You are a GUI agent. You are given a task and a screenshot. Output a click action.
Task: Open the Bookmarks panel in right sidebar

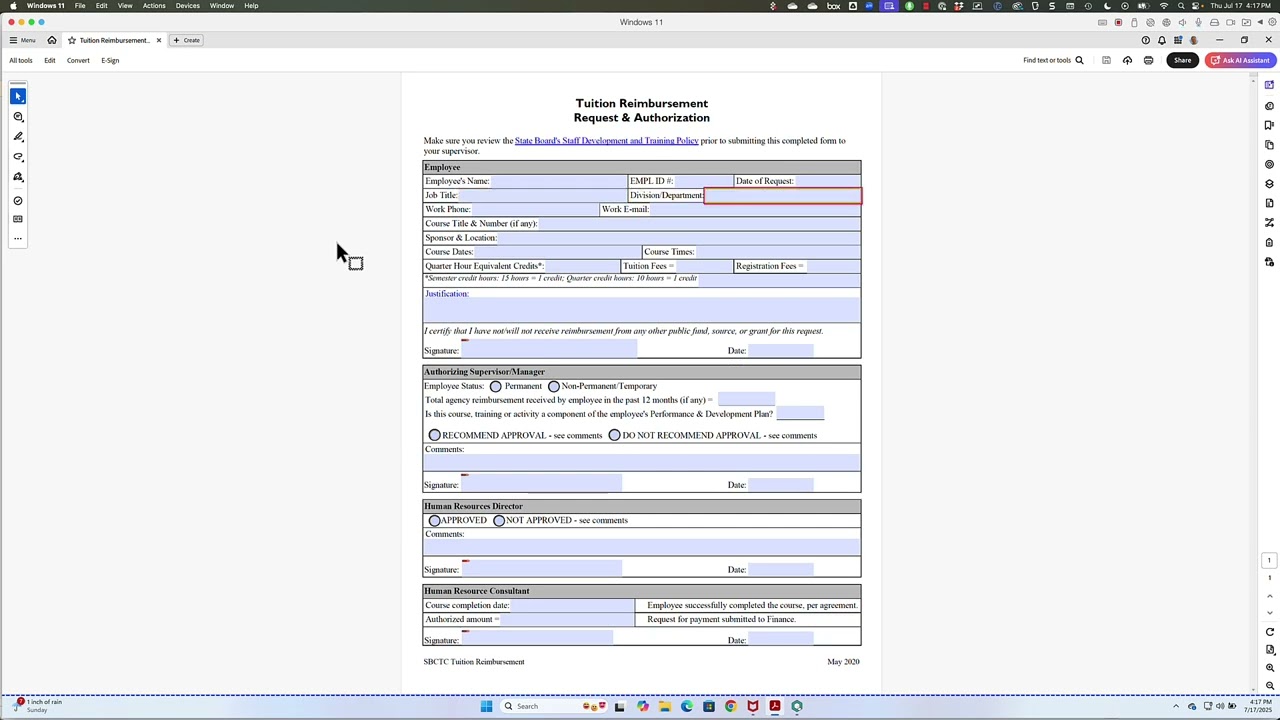(x=1269, y=125)
